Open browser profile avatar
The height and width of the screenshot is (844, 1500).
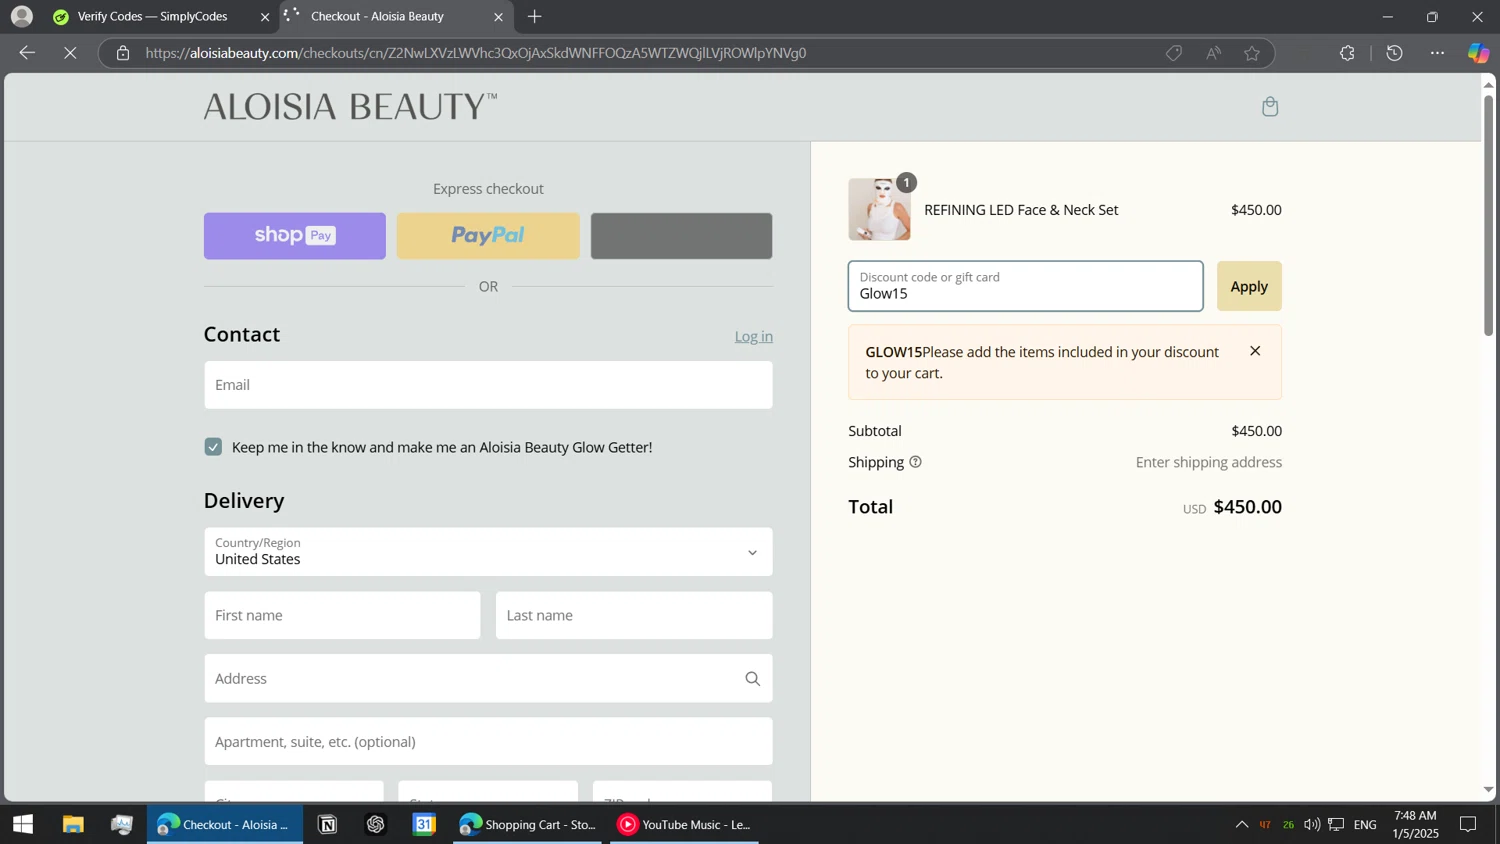22,16
